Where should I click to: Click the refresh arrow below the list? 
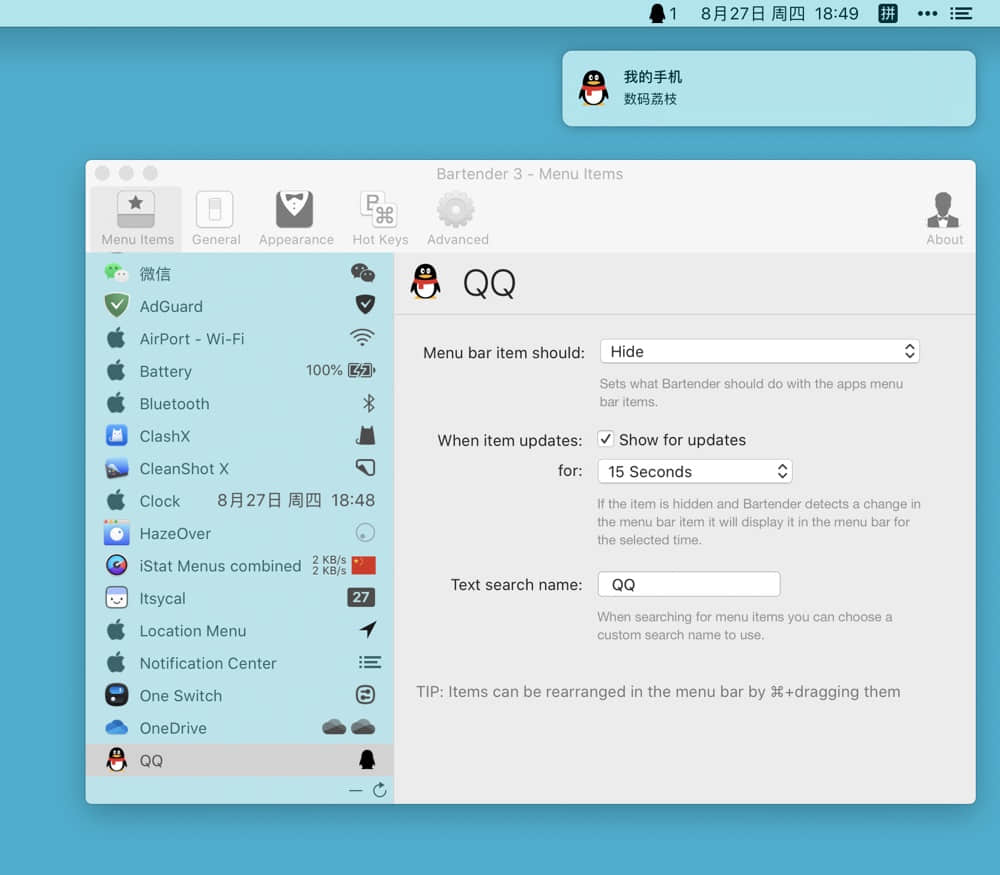[379, 790]
